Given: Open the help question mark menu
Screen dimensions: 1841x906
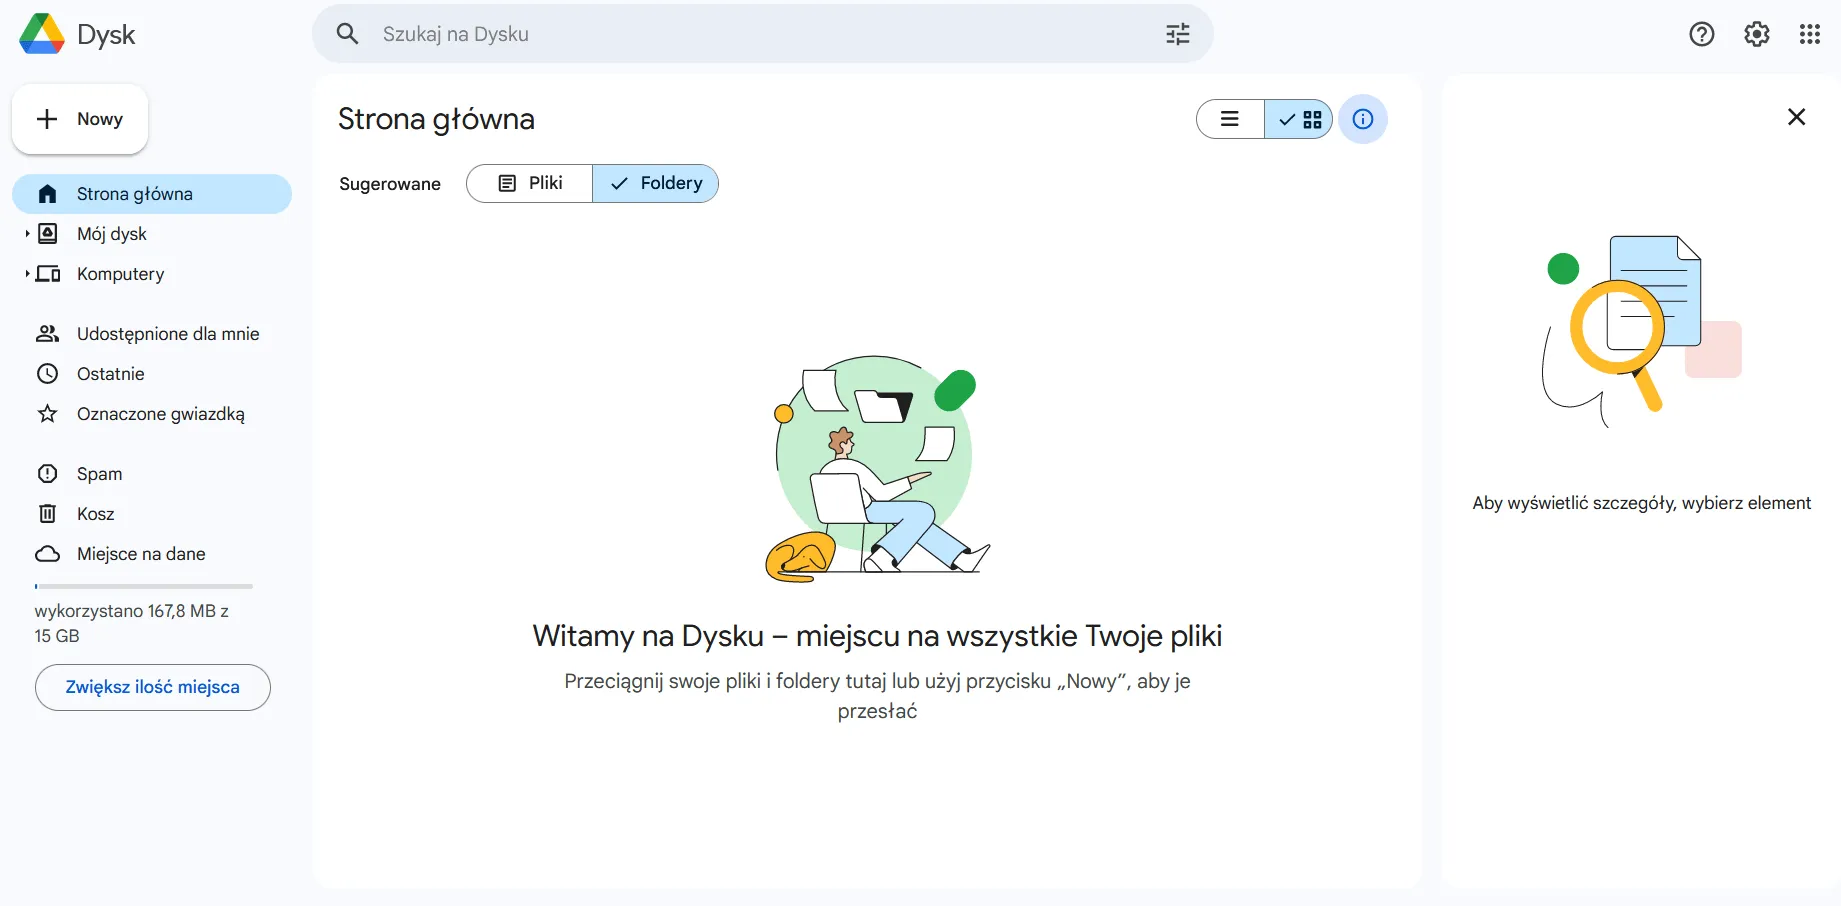Looking at the screenshot, I should click(1702, 34).
